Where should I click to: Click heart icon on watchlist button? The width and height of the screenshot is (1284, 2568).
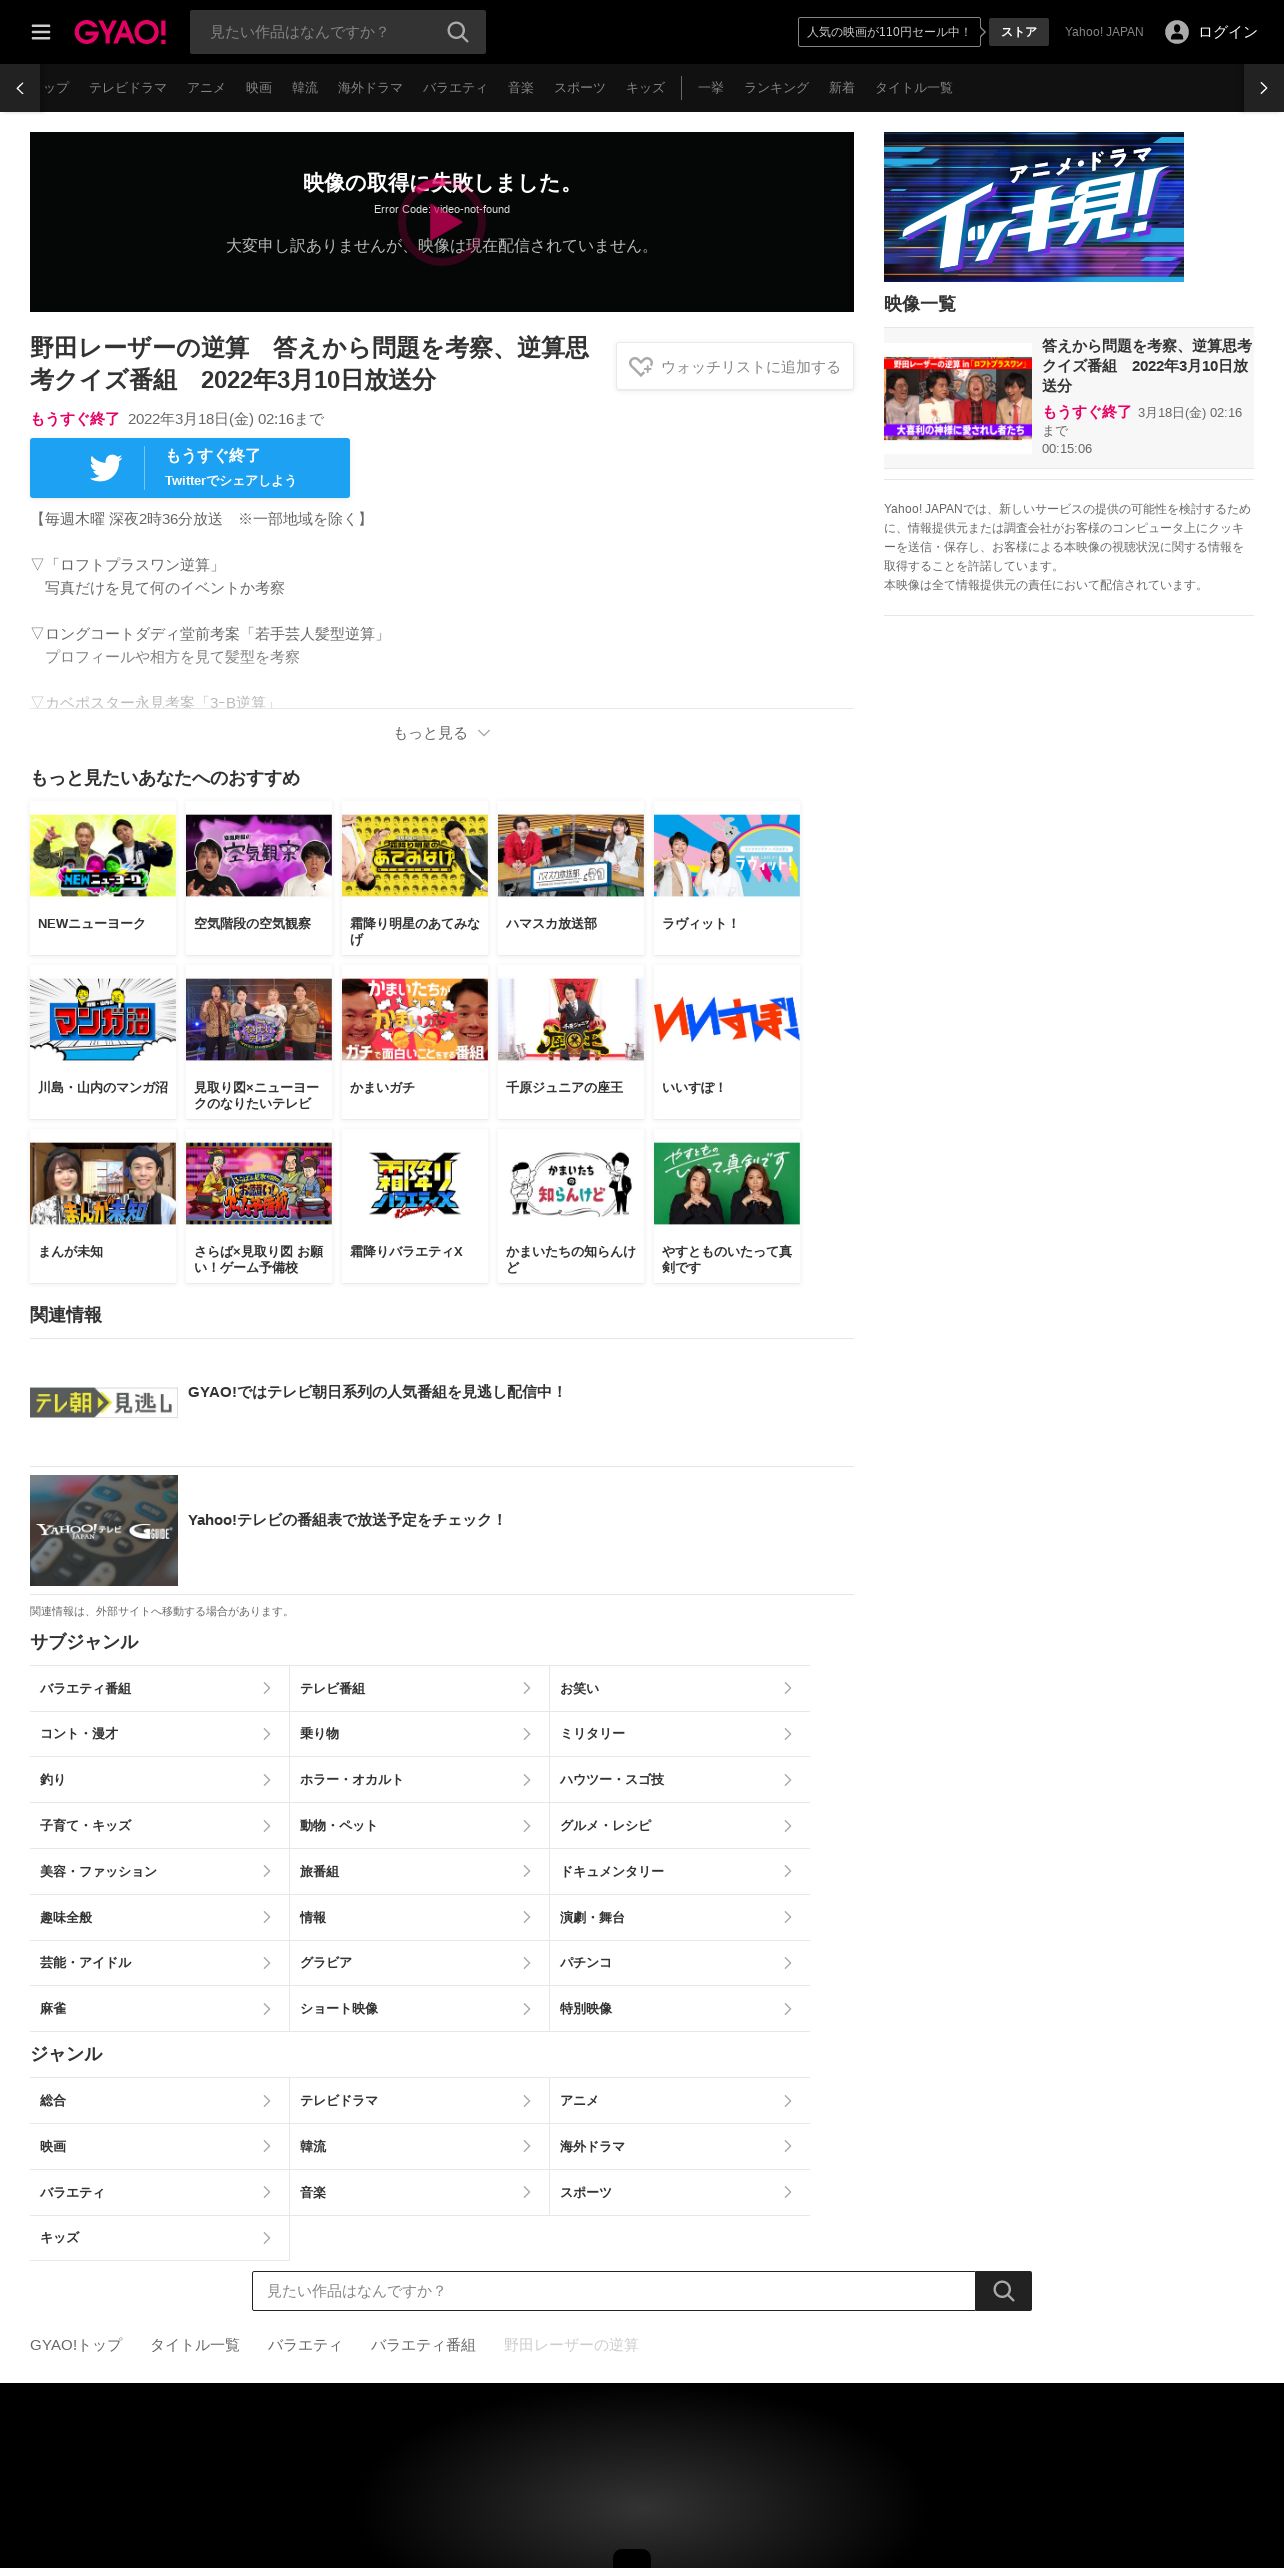[x=640, y=367]
